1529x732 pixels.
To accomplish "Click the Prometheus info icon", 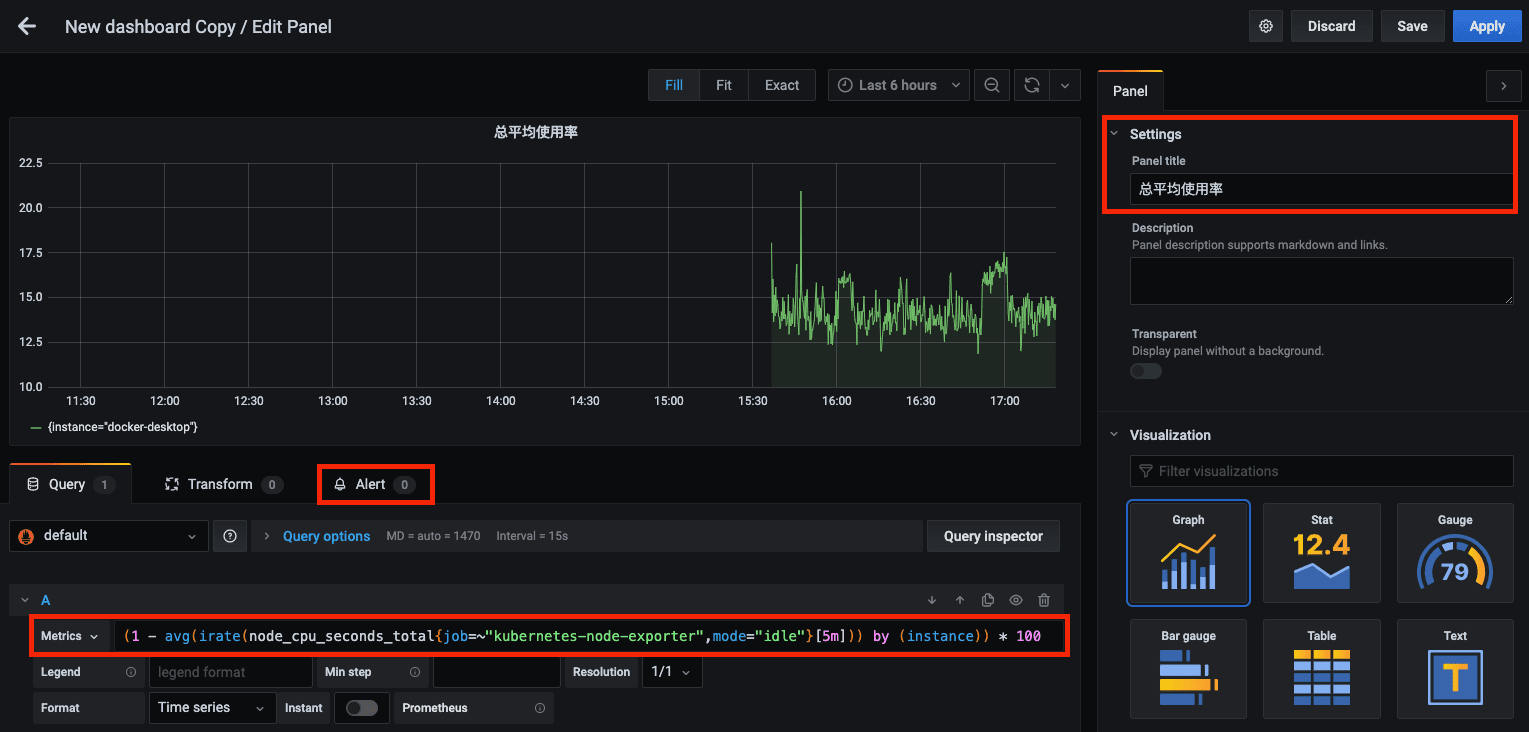I will (540, 708).
